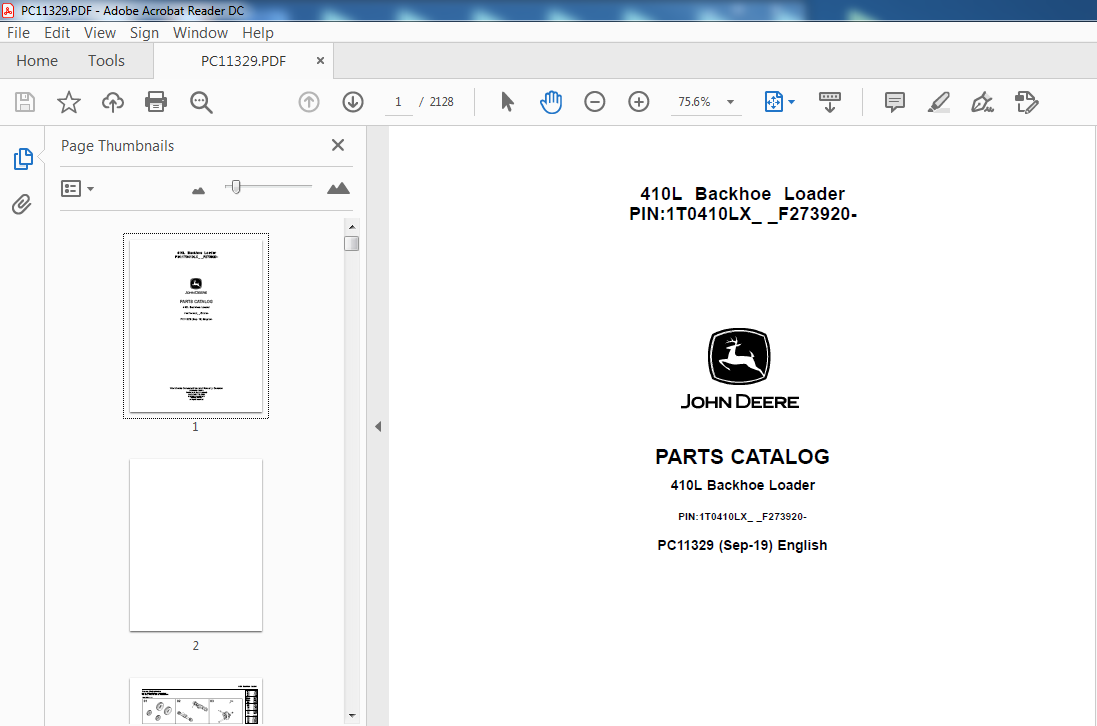Screen dimensions: 1097x726
Task: Collapse navigation pane with left arrow
Action: [378, 426]
